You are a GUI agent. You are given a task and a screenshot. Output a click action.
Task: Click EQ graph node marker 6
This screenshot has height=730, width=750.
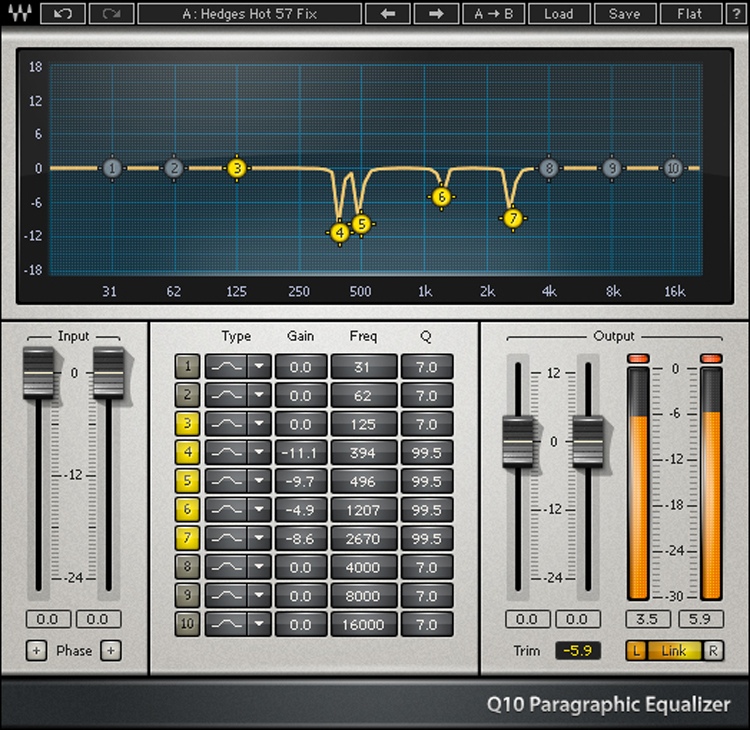click(x=442, y=197)
